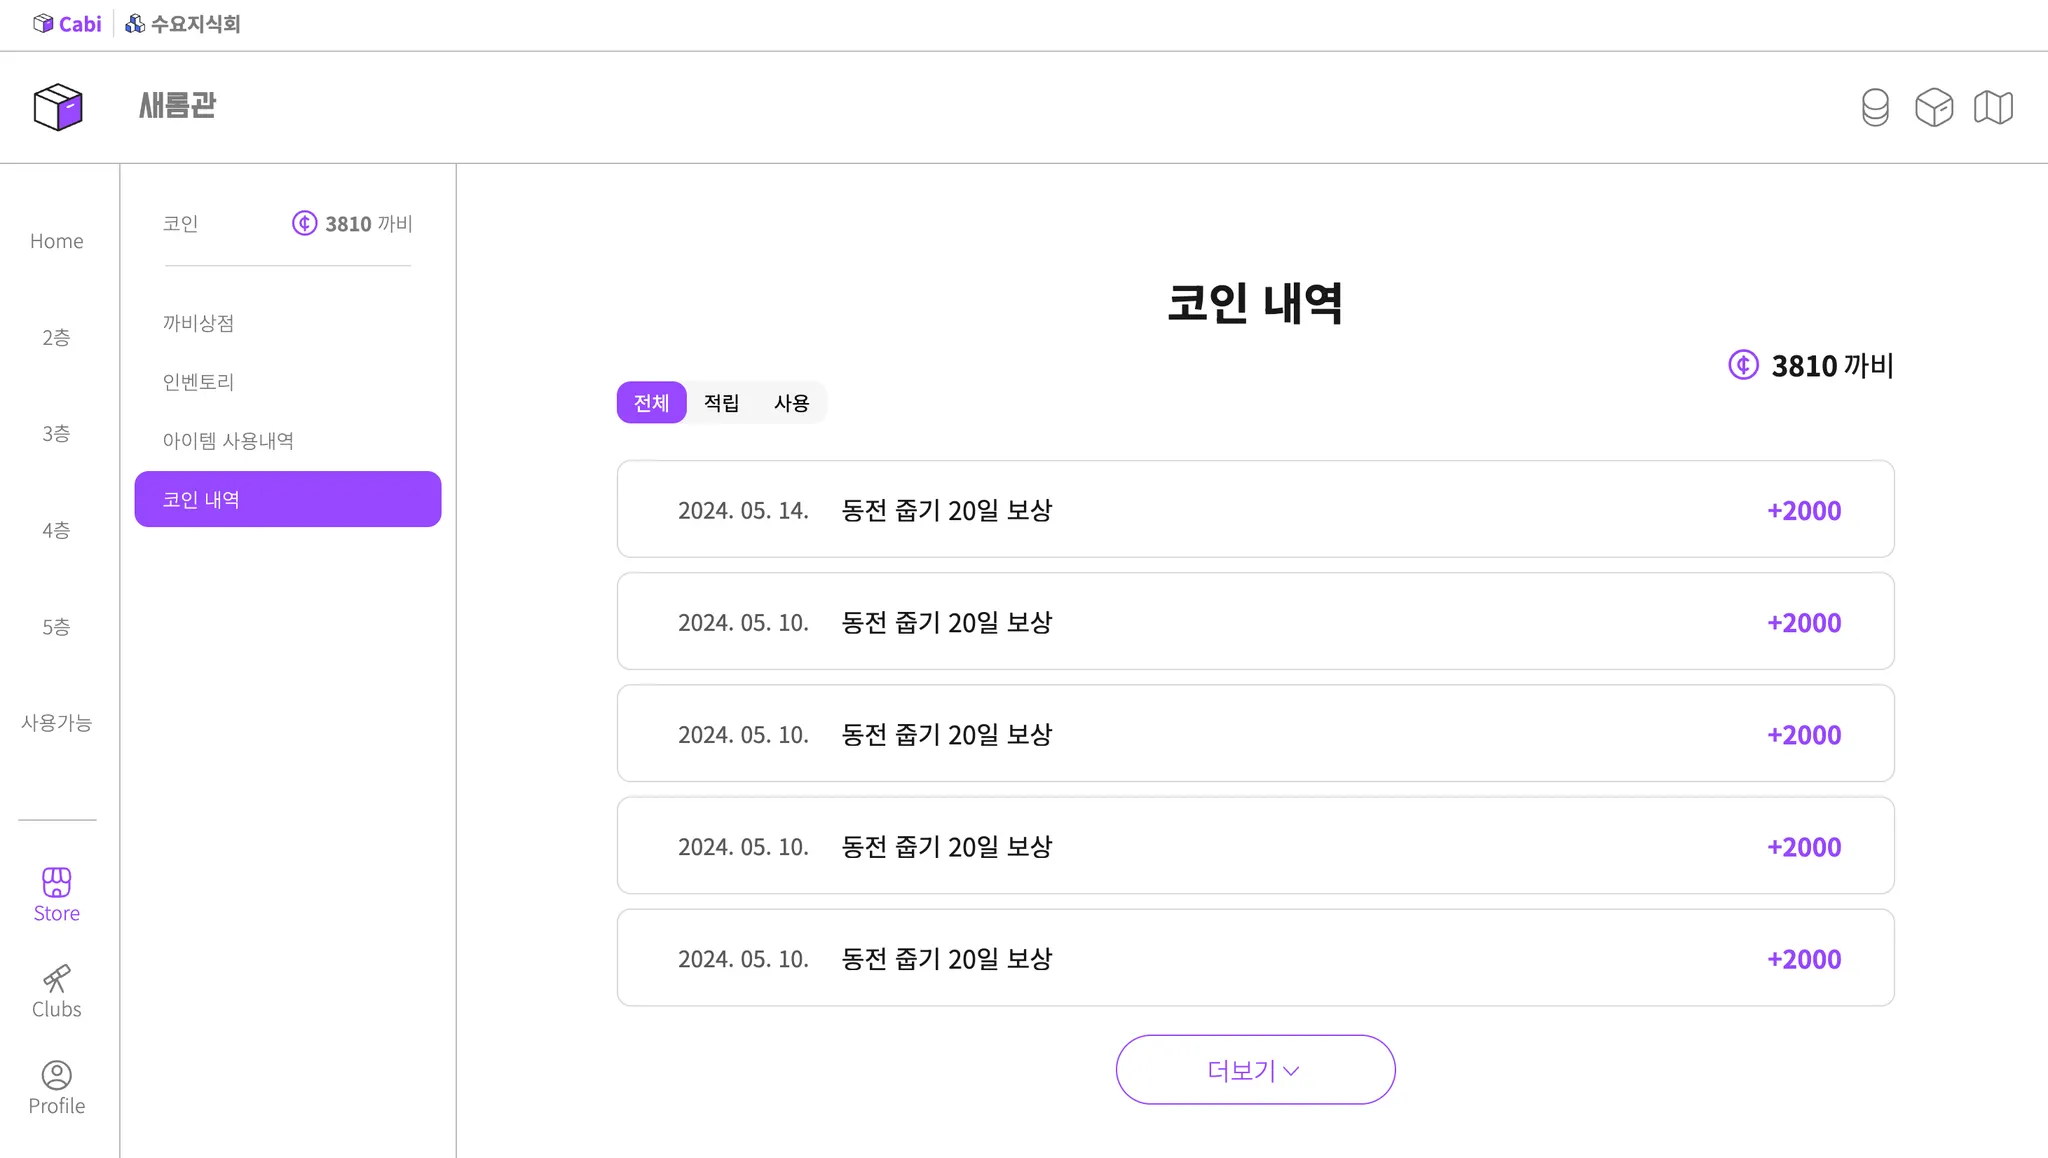Open the map icon in header
Viewport: 2048px width, 1158px height.
(x=1993, y=107)
